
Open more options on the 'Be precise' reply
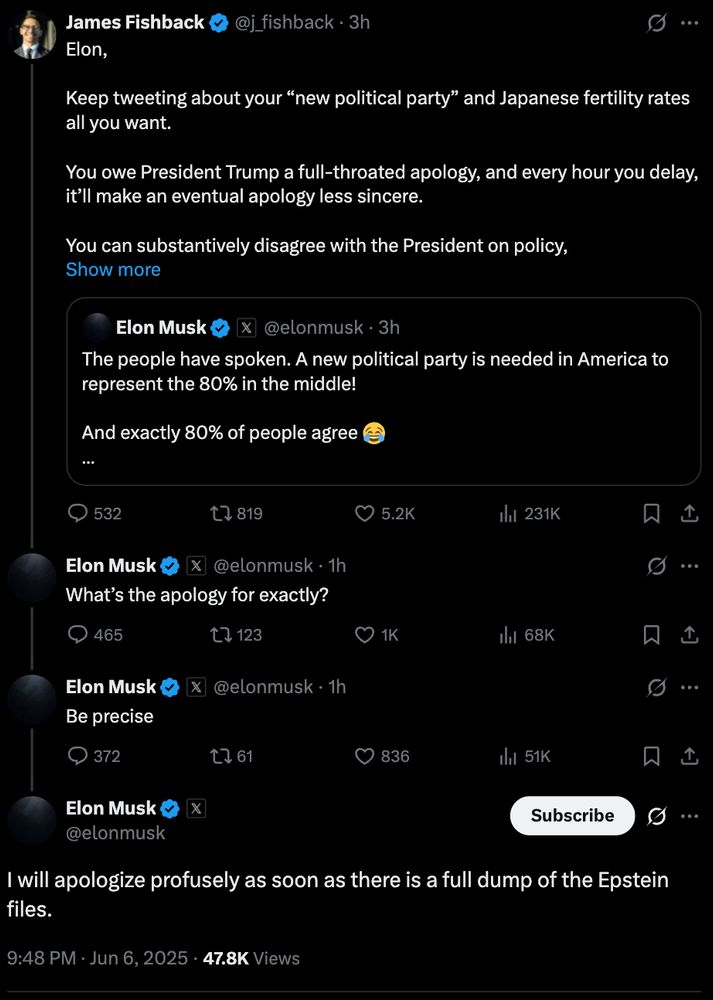click(x=689, y=687)
